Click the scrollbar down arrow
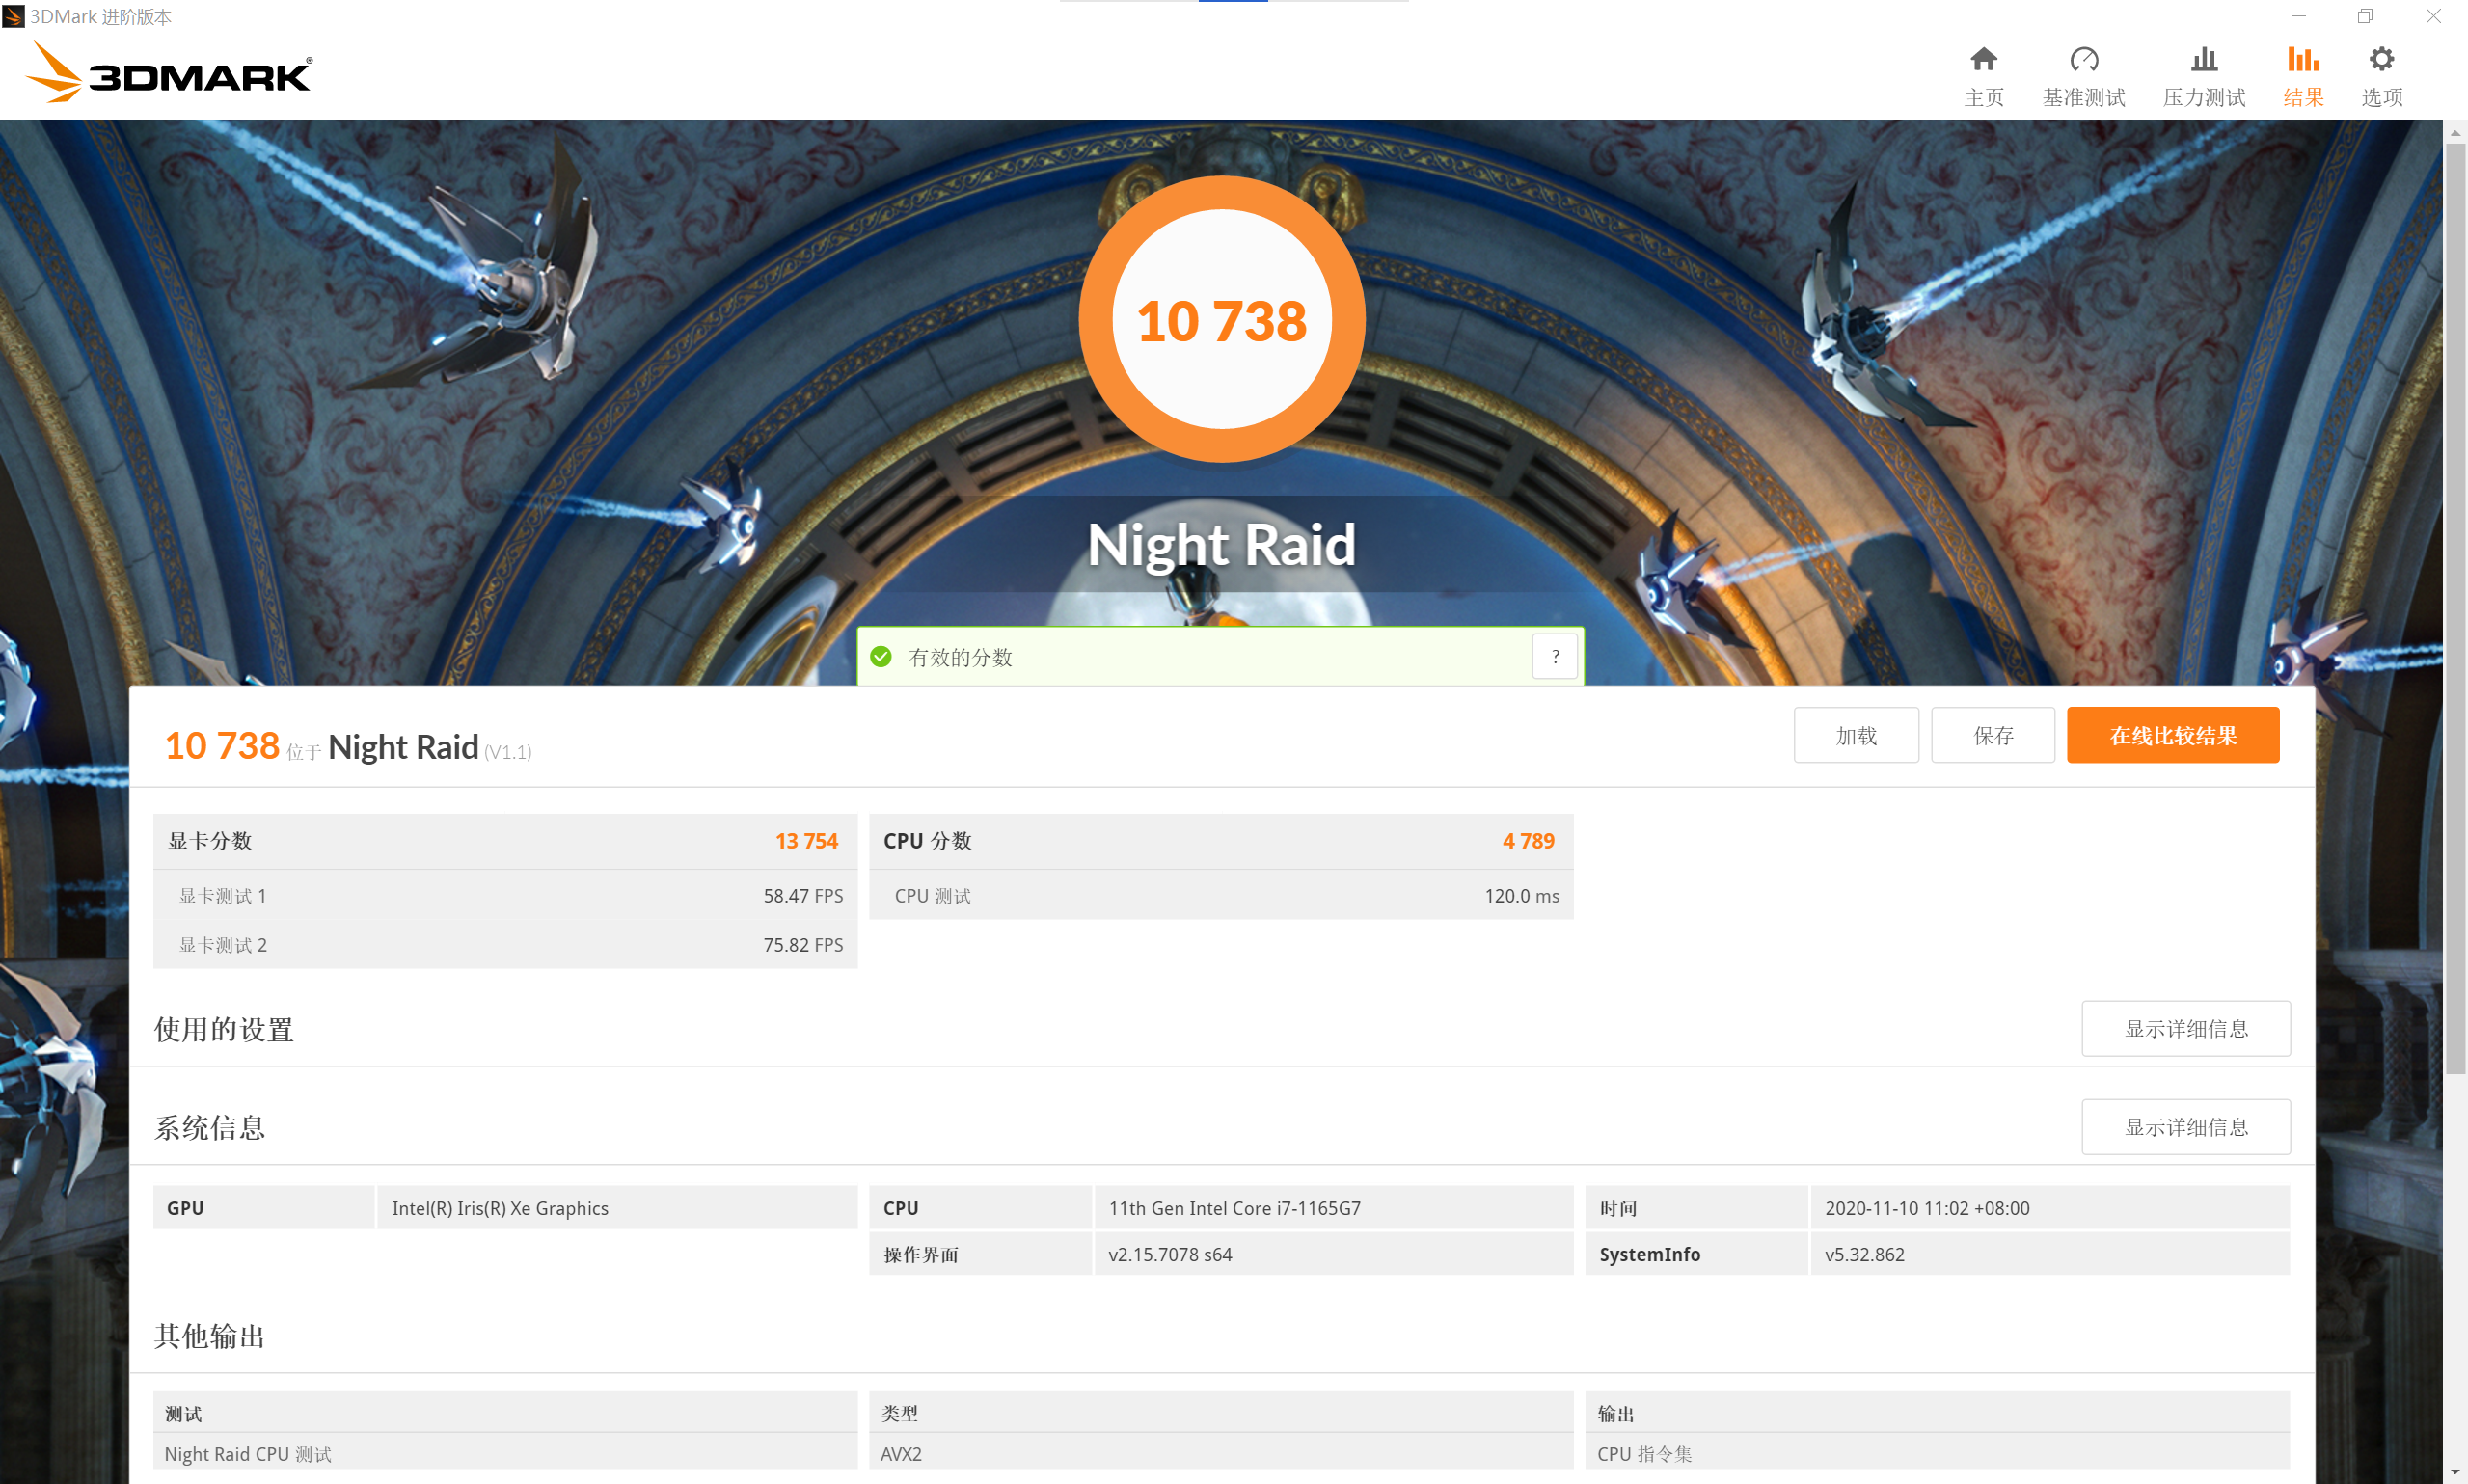Screen dimensions: 2468x1484 coord(2455,1472)
